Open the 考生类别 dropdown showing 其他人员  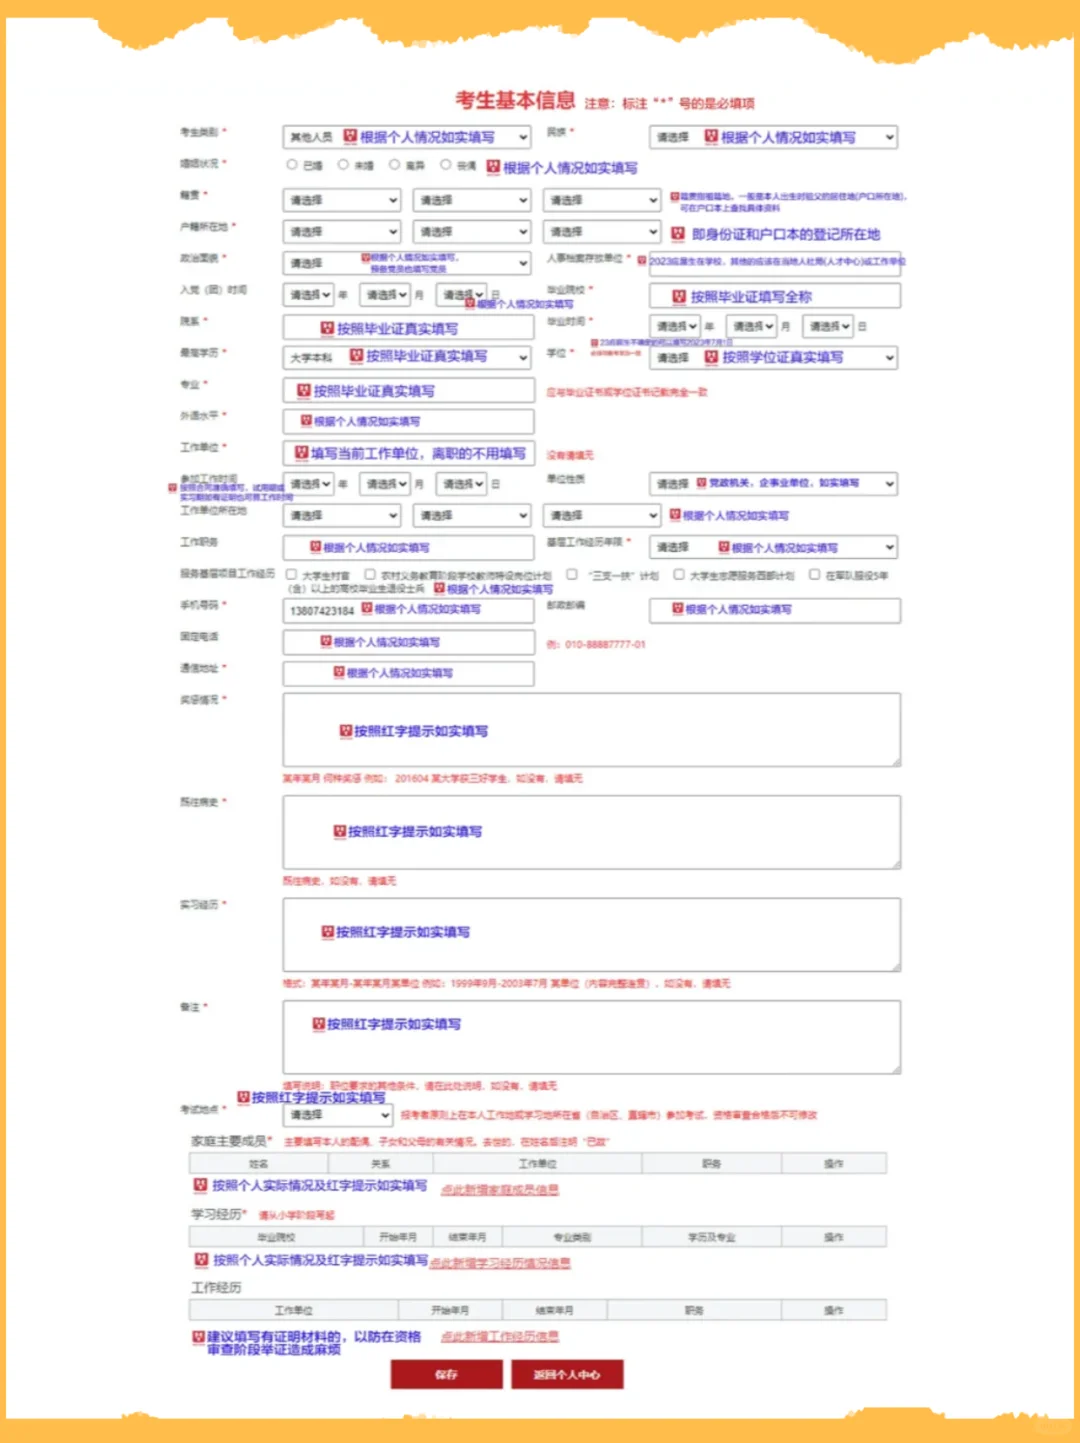(x=407, y=137)
